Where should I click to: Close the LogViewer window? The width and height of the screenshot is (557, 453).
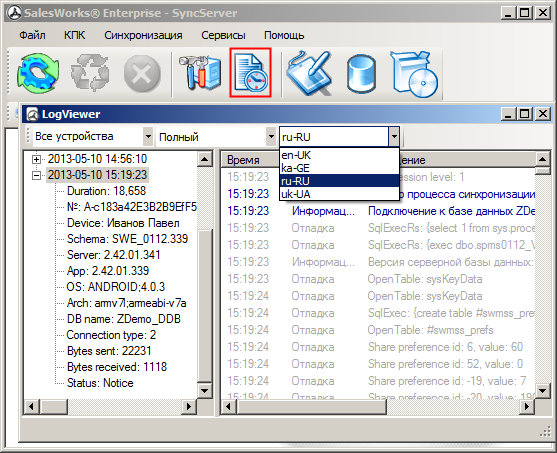tap(543, 114)
